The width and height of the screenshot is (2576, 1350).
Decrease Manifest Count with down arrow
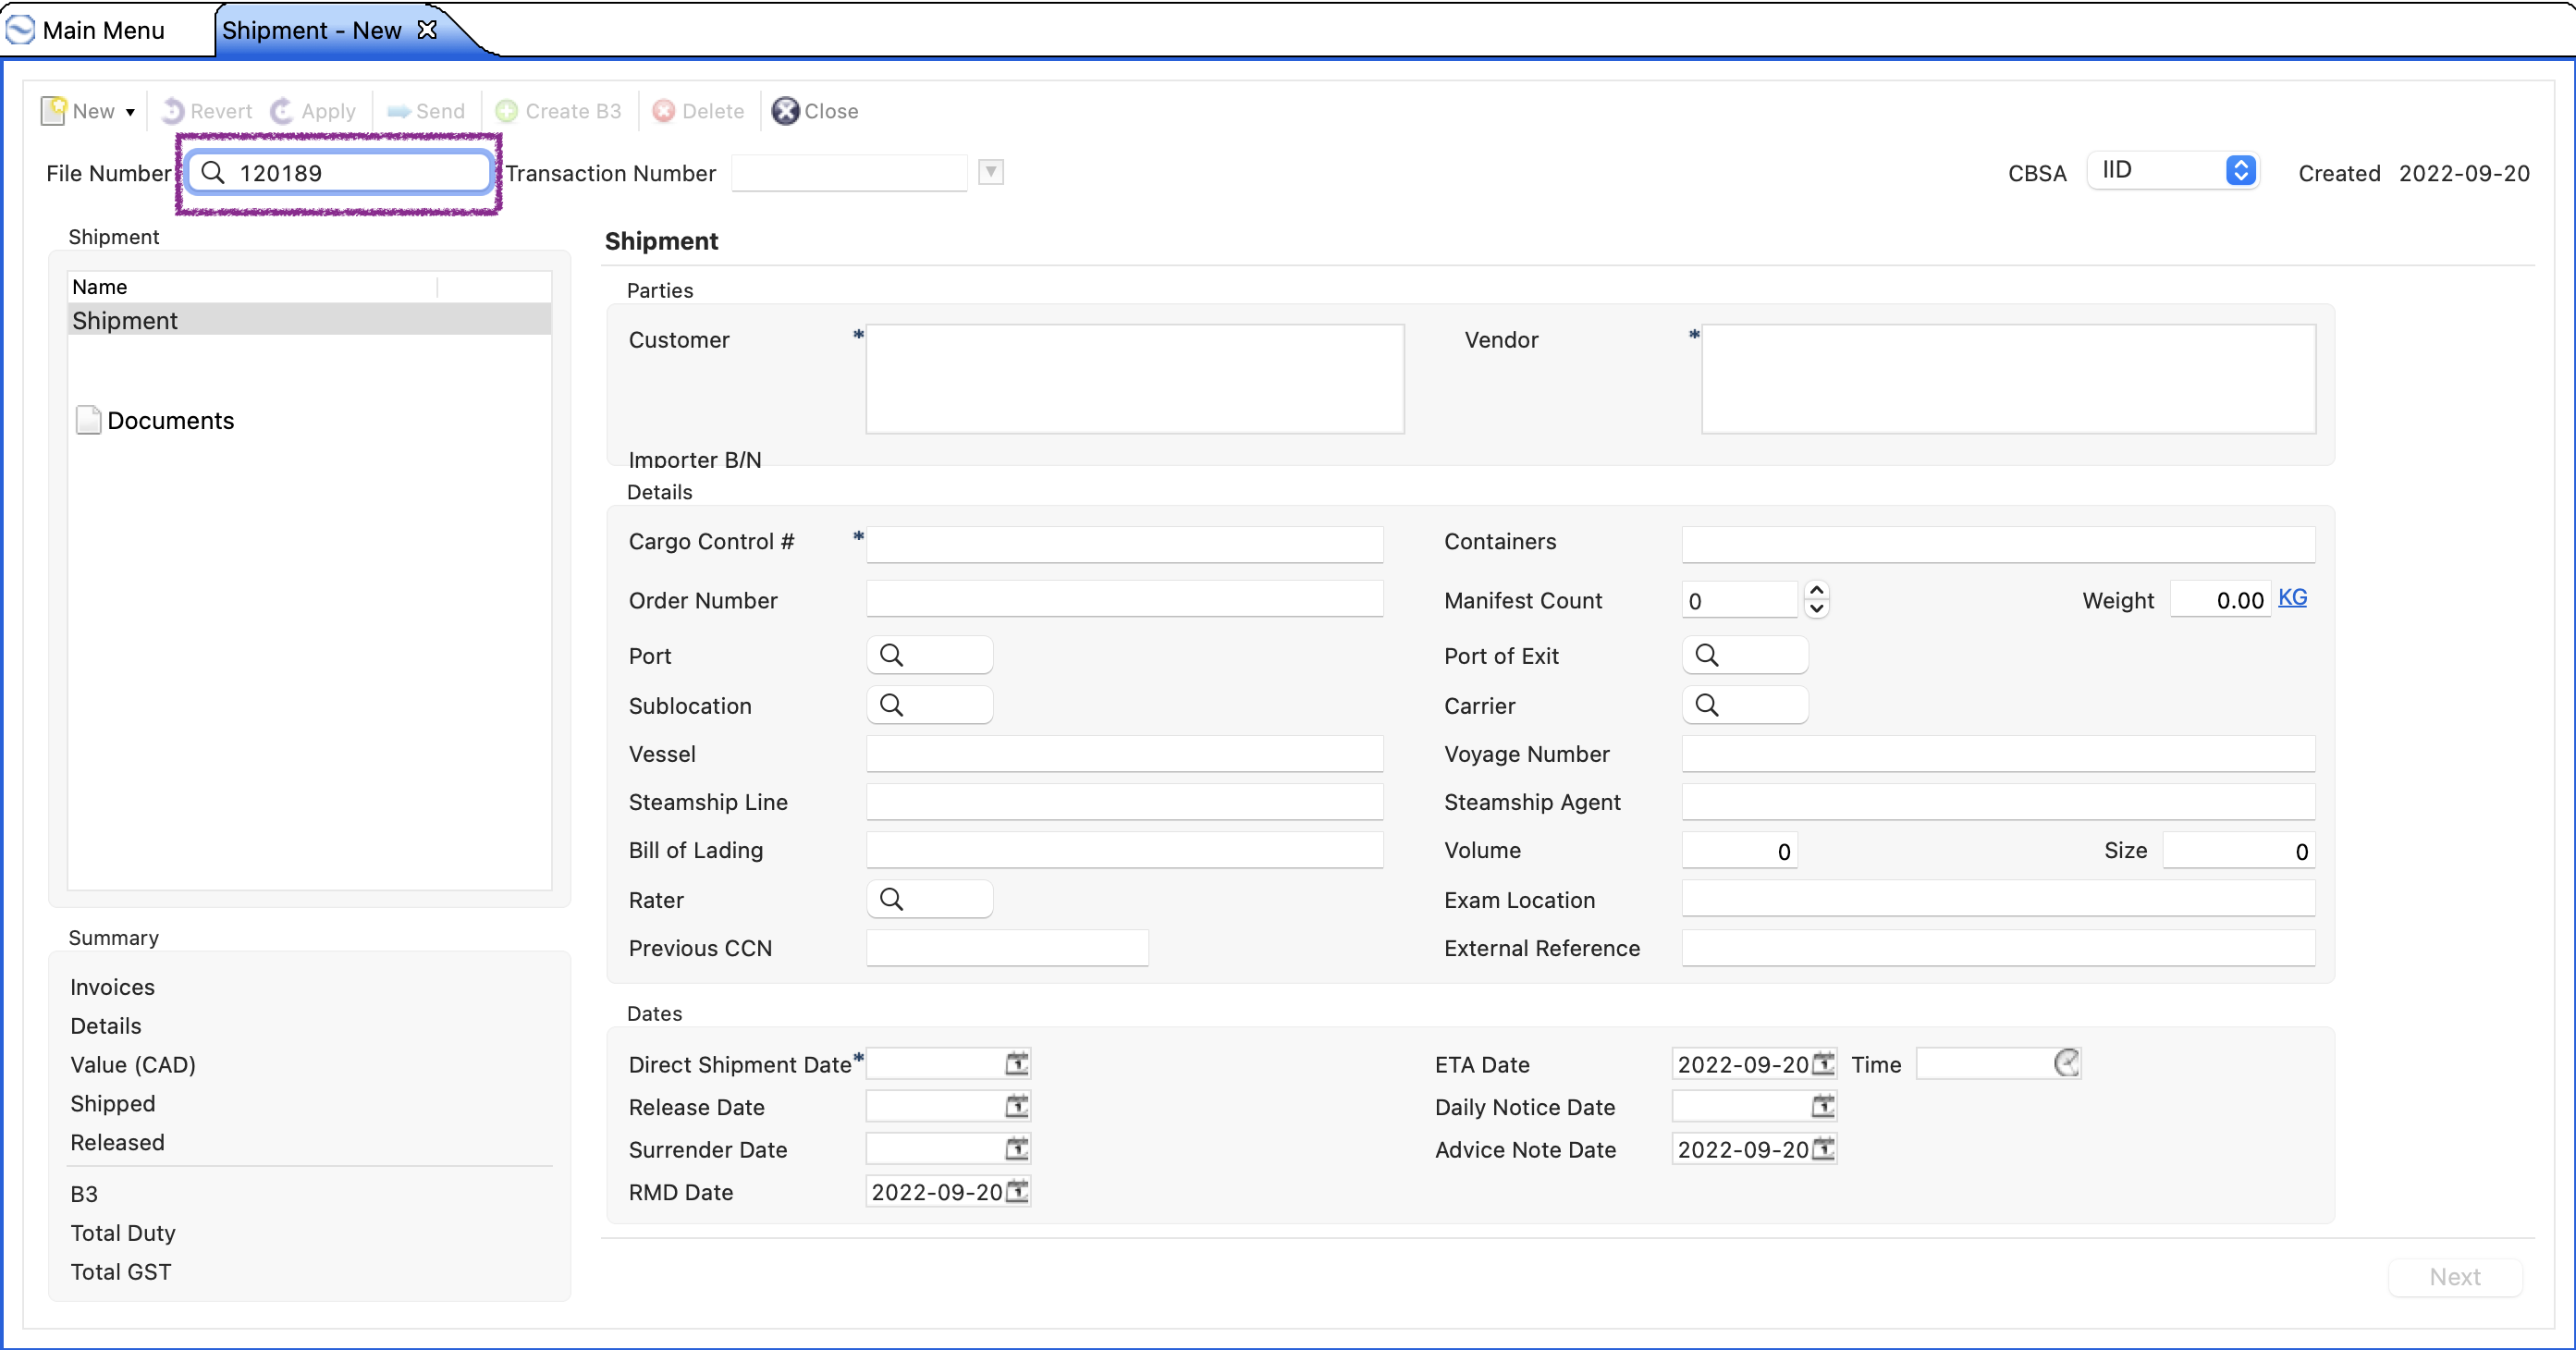tap(1817, 608)
